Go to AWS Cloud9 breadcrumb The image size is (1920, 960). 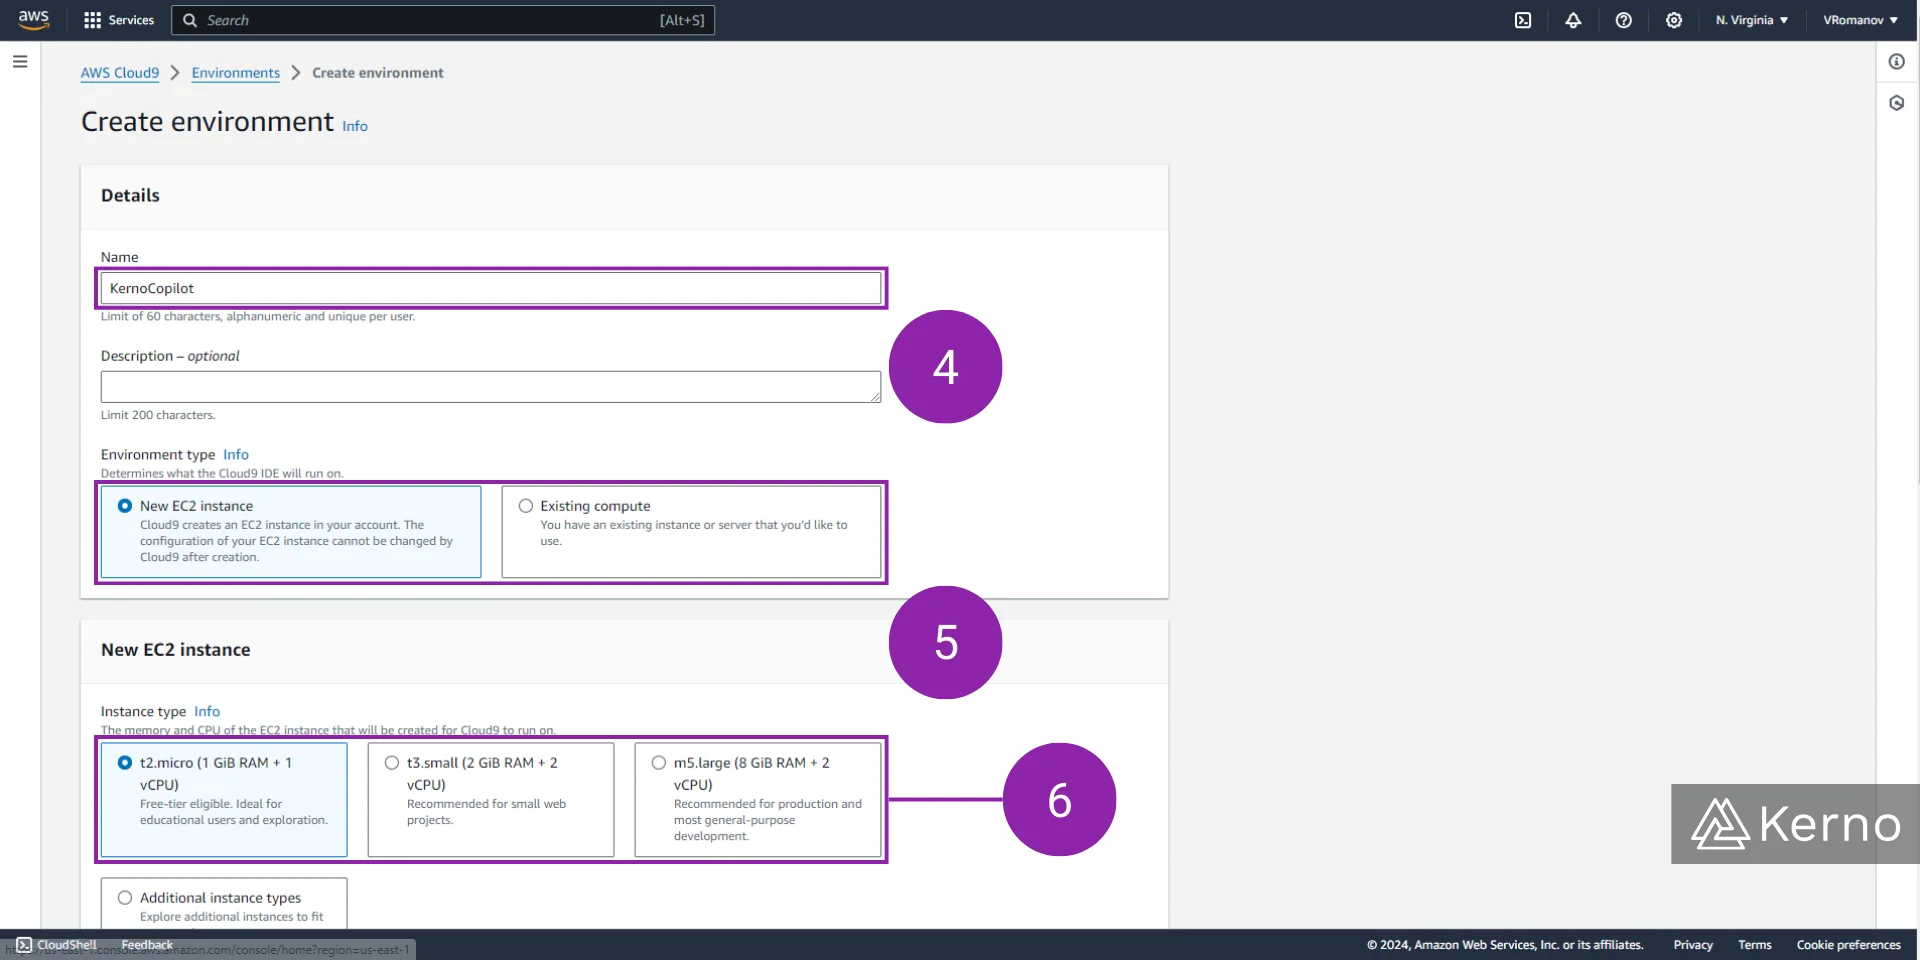click(120, 73)
